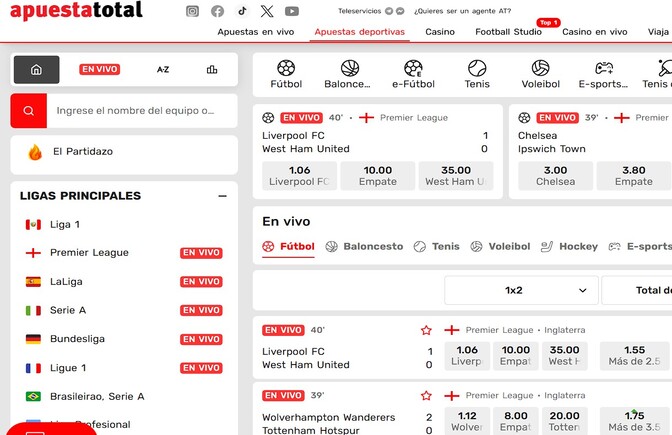Select 8.00 Empate odds for Wolverhampton match
Image resolution: width=672 pixels, height=435 pixels.
(516, 421)
